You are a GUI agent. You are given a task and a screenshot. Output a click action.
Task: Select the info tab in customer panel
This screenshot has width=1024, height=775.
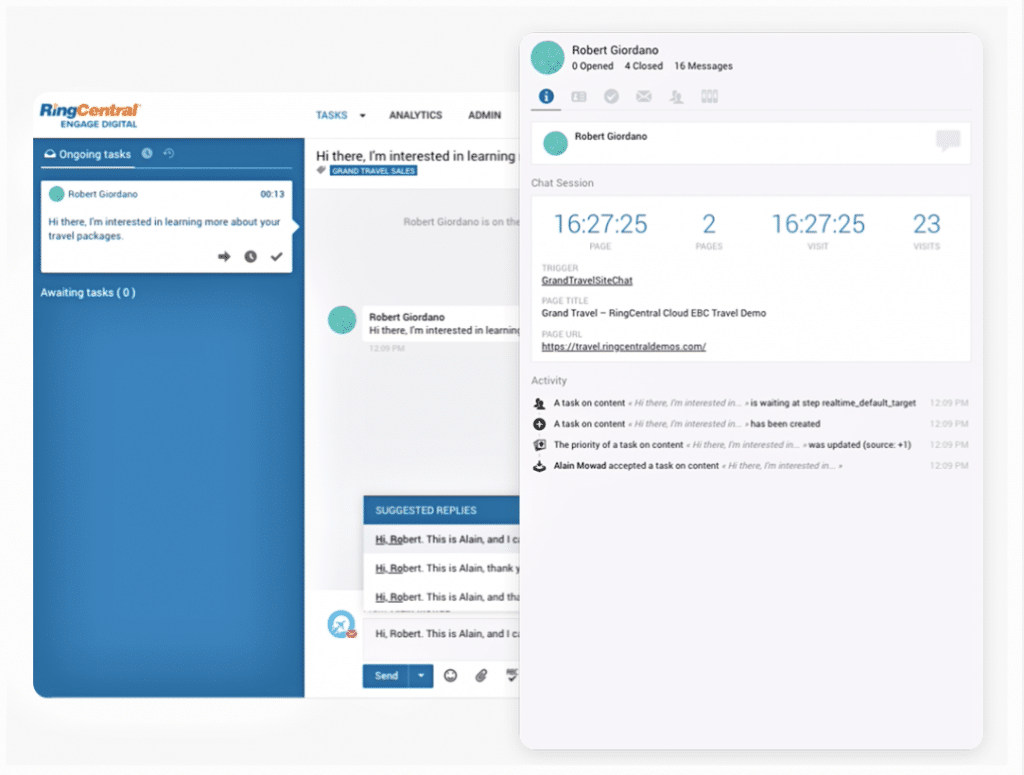[x=546, y=97]
